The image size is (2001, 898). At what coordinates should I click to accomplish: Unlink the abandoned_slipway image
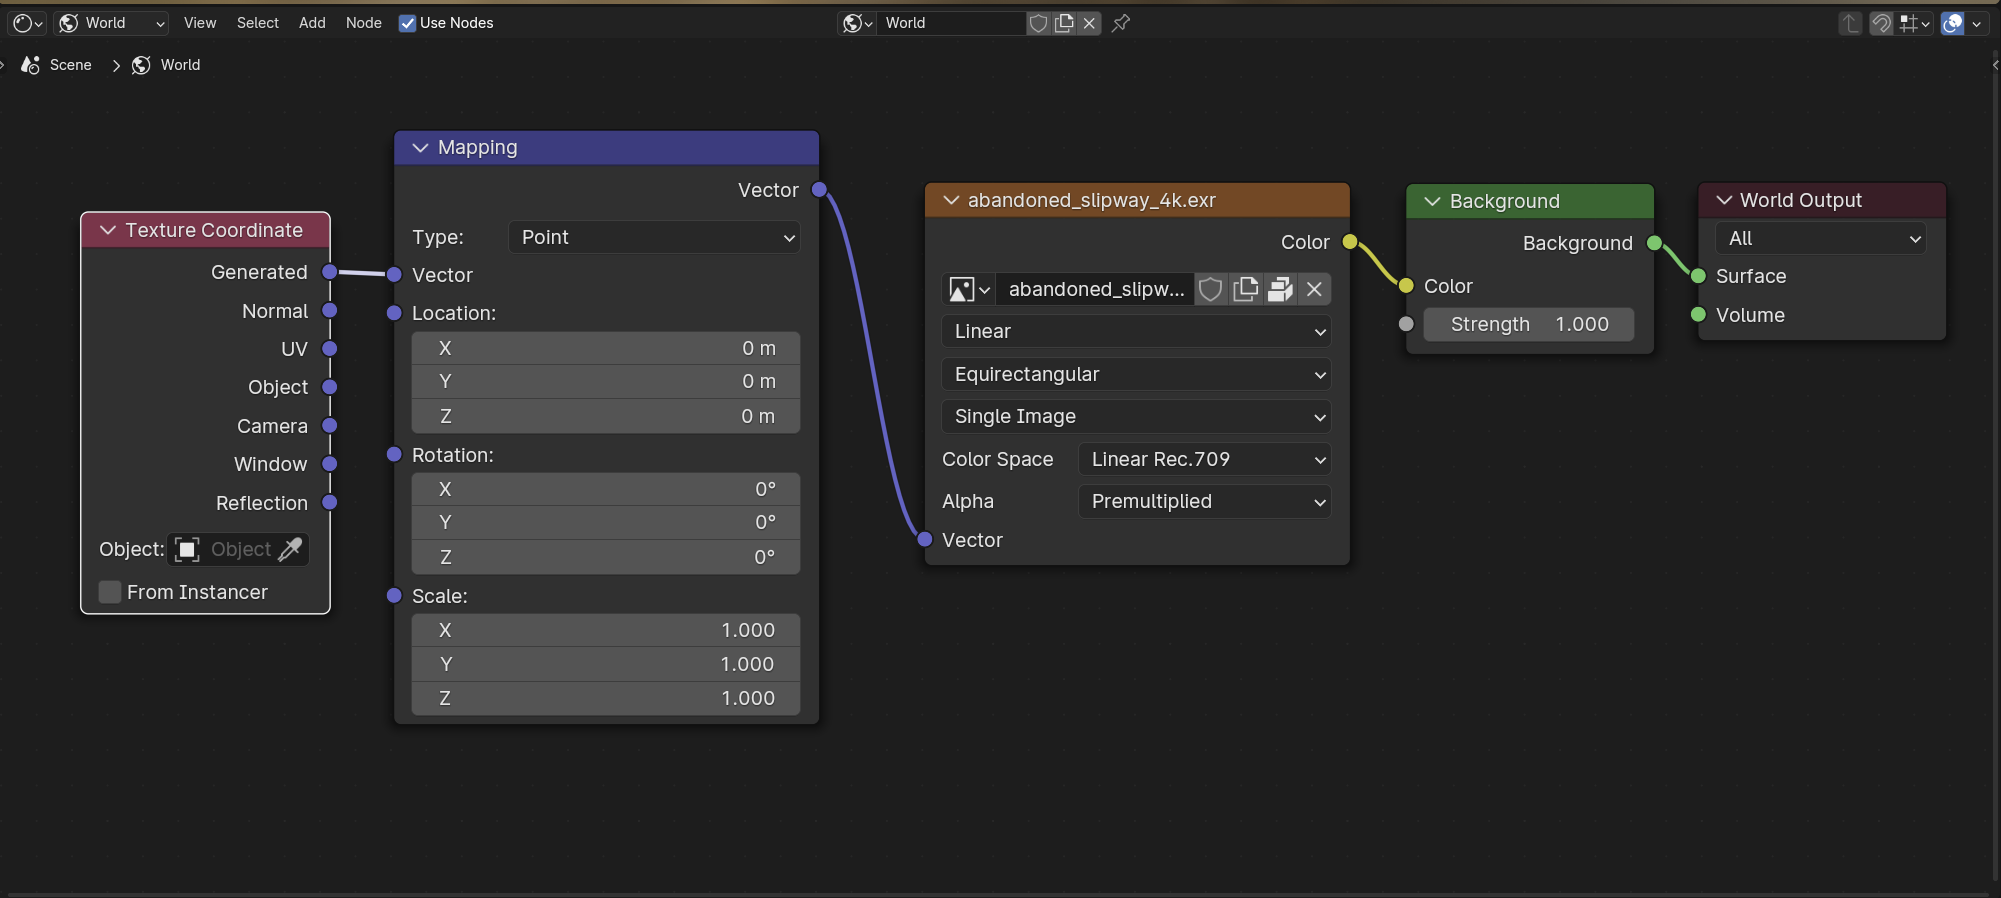(1314, 290)
